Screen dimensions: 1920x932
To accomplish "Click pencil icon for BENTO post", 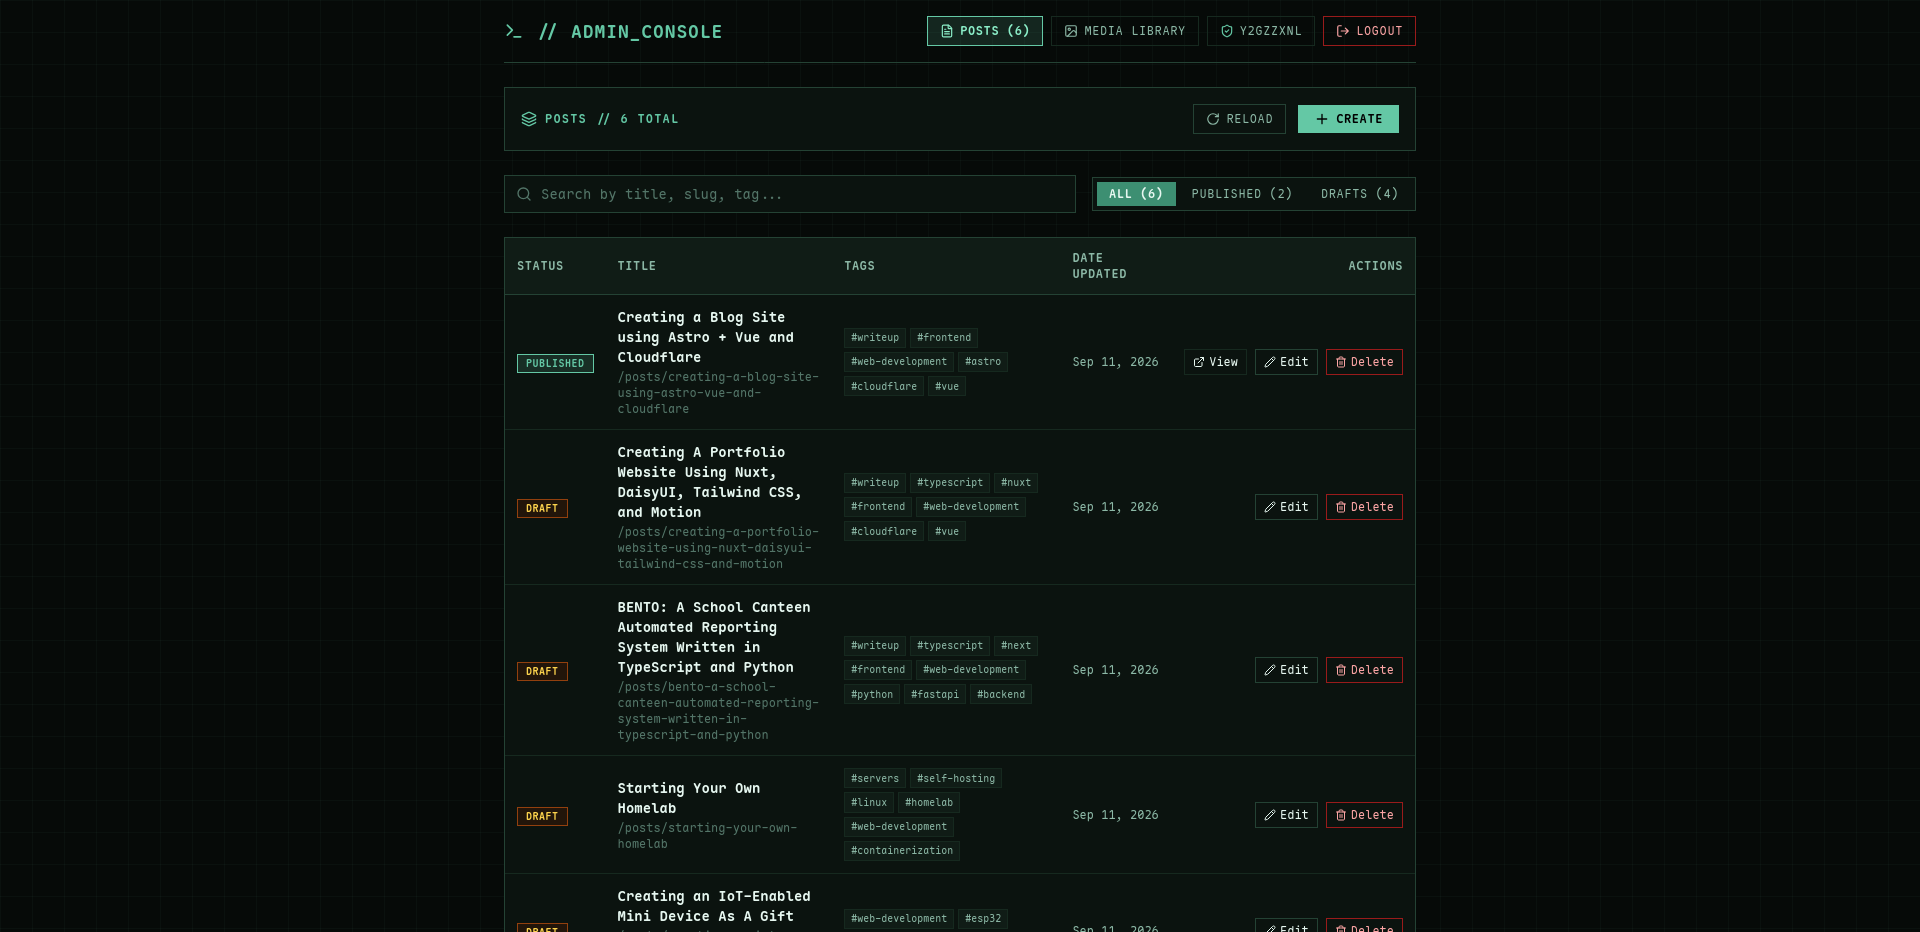I will pos(1270,670).
